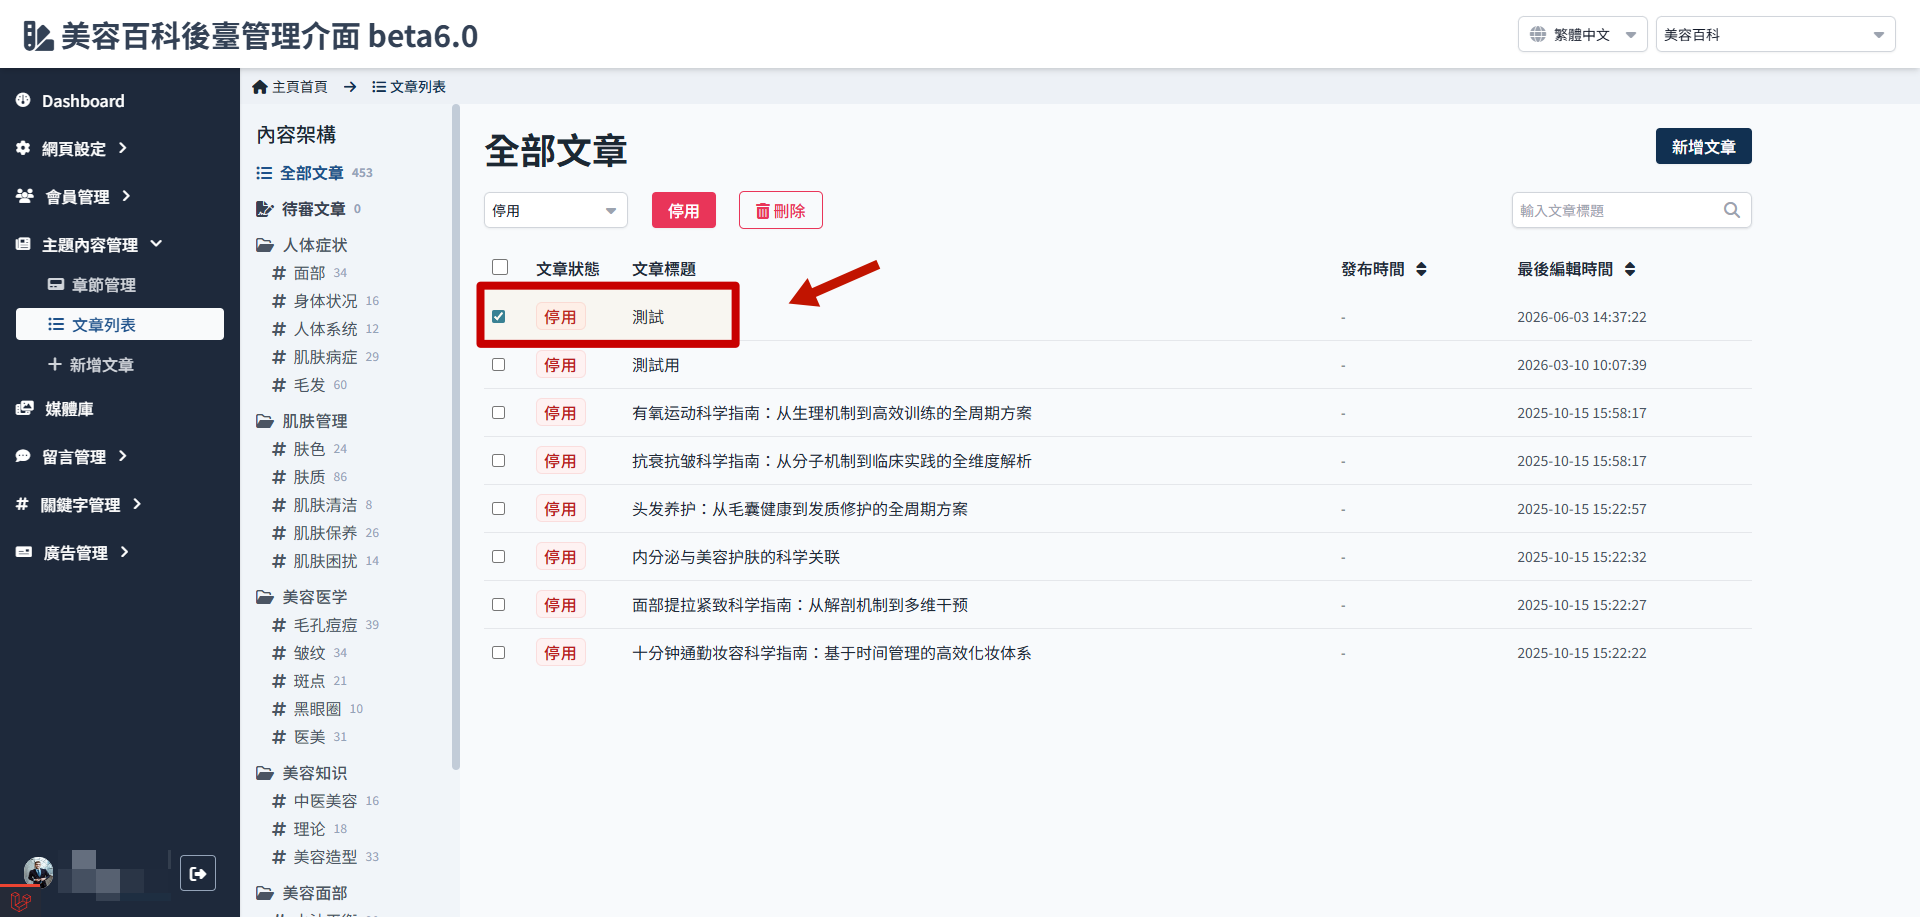The width and height of the screenshot is (1920, 917).
Task: Click the comment icon for 留言管理
Action: (23, 456)
